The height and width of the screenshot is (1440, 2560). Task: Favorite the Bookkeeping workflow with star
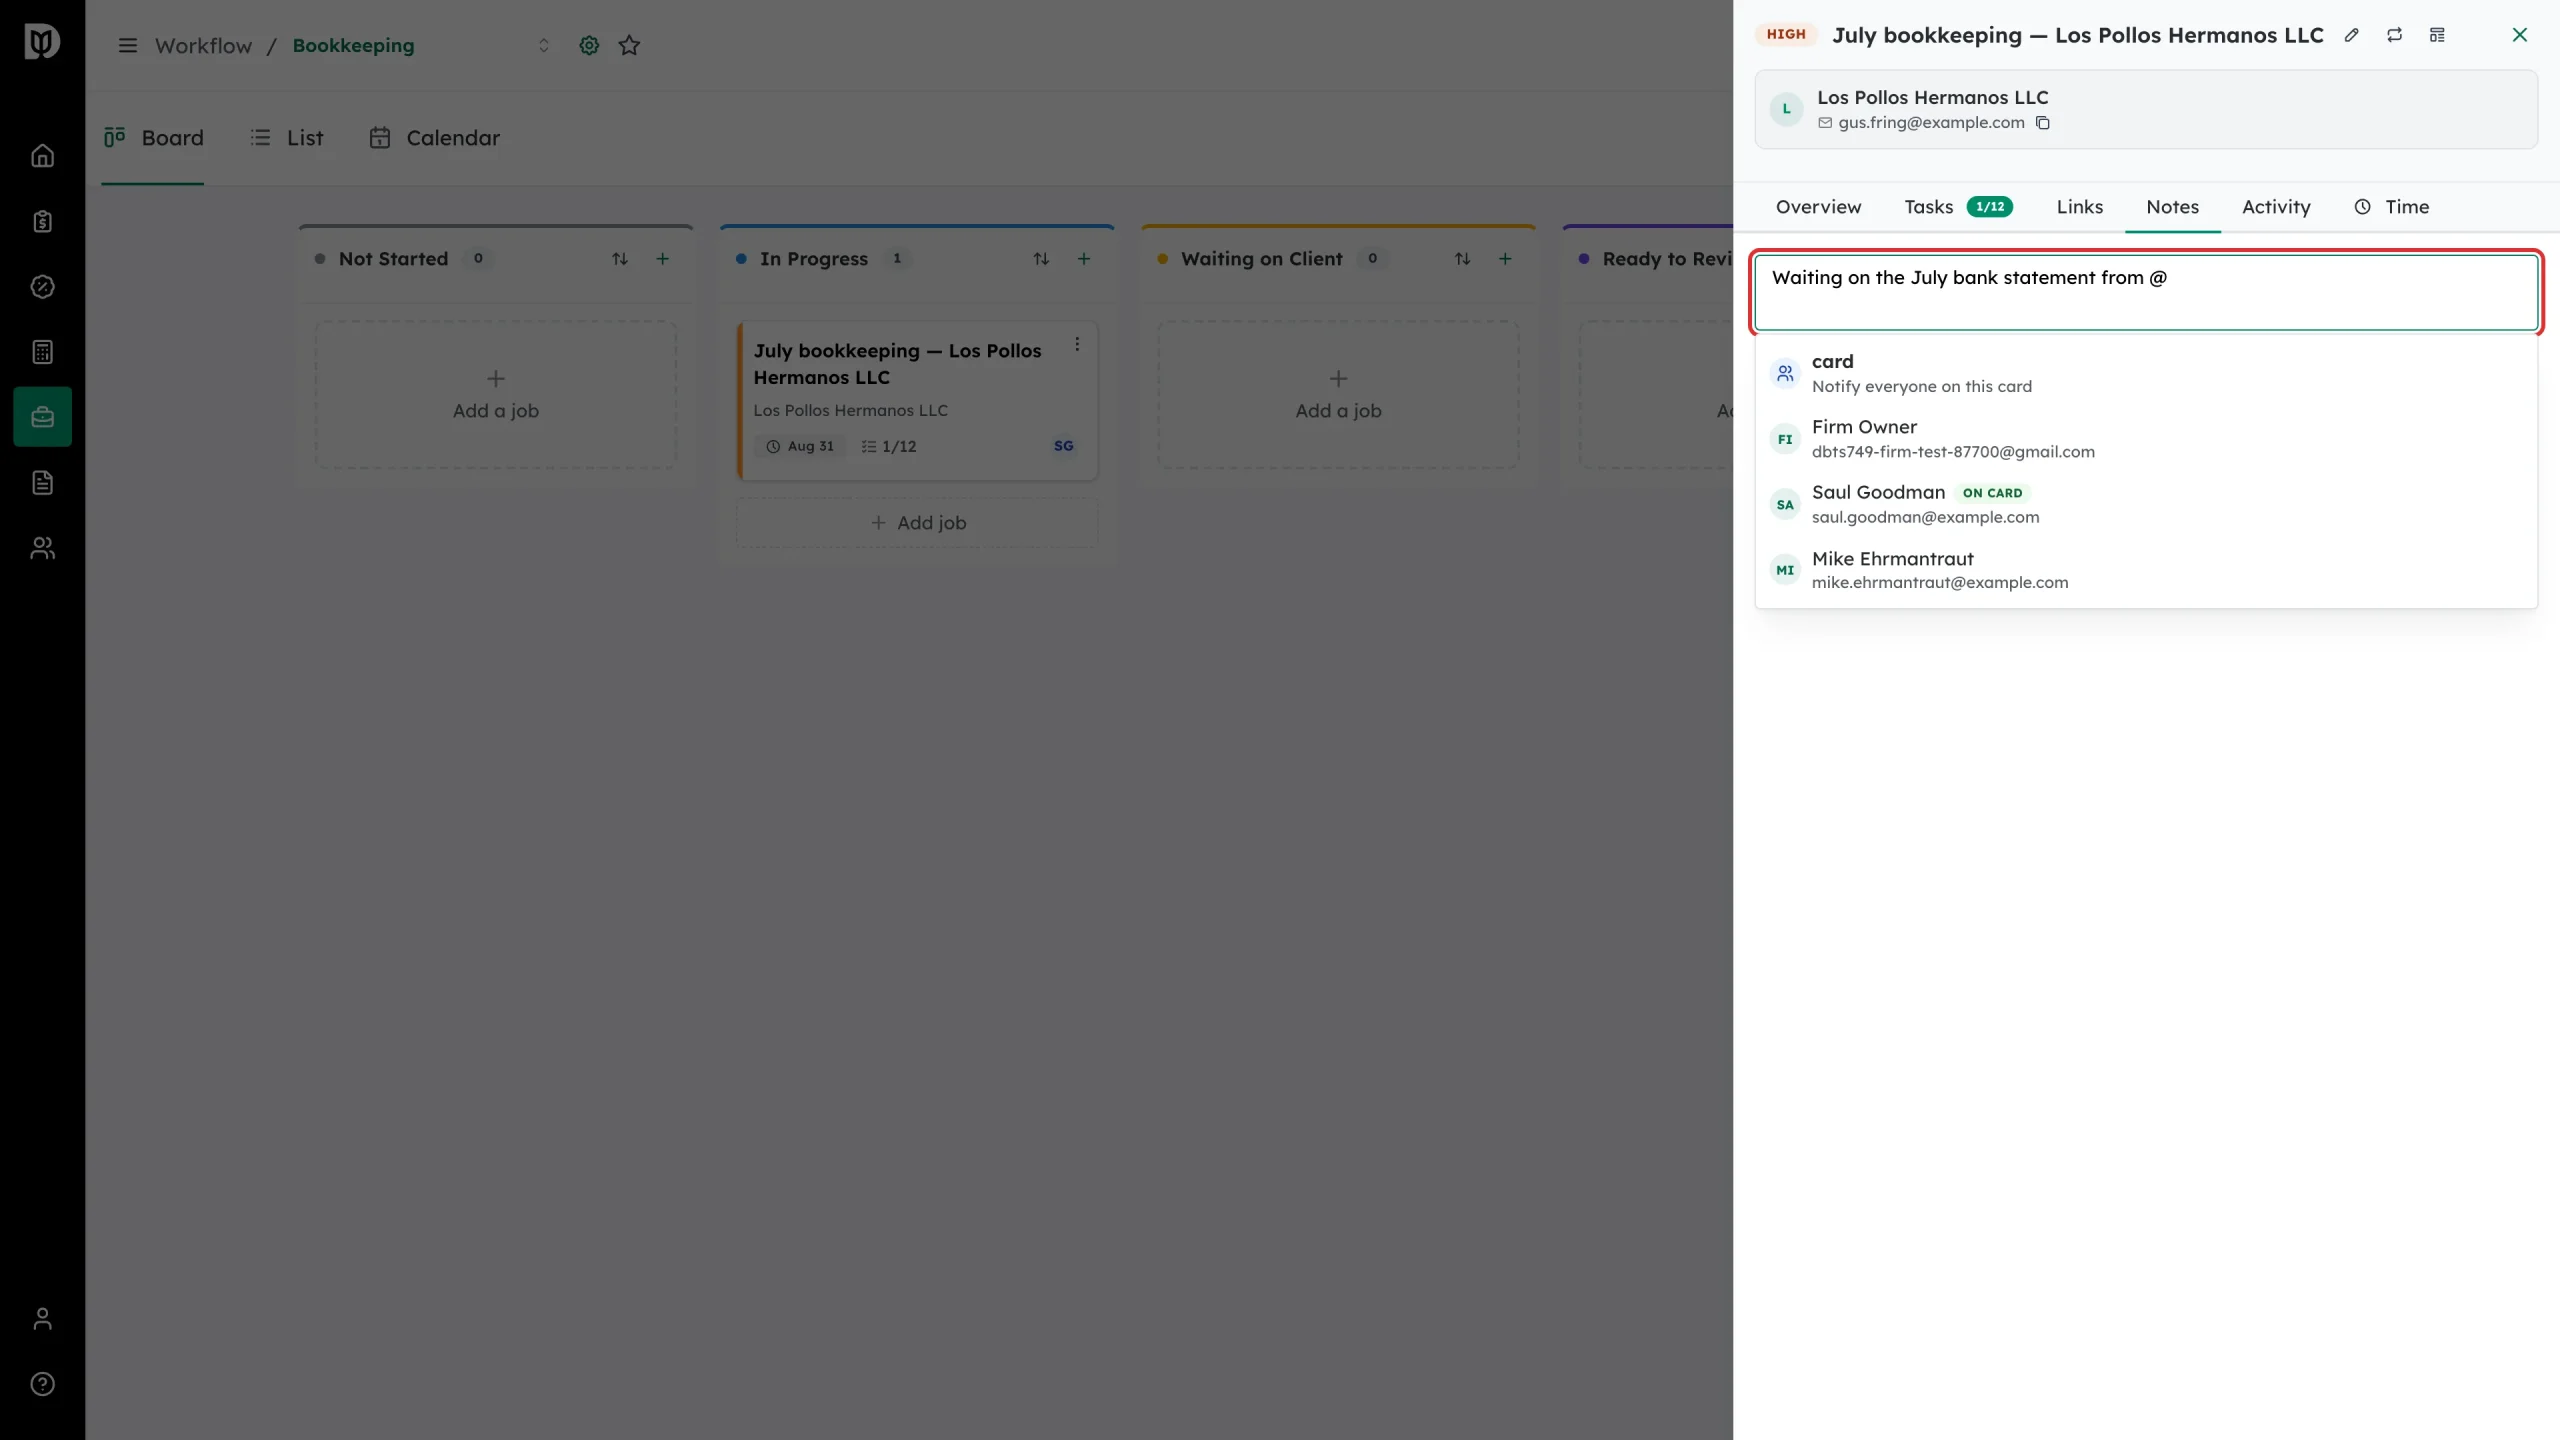[629, 45]
